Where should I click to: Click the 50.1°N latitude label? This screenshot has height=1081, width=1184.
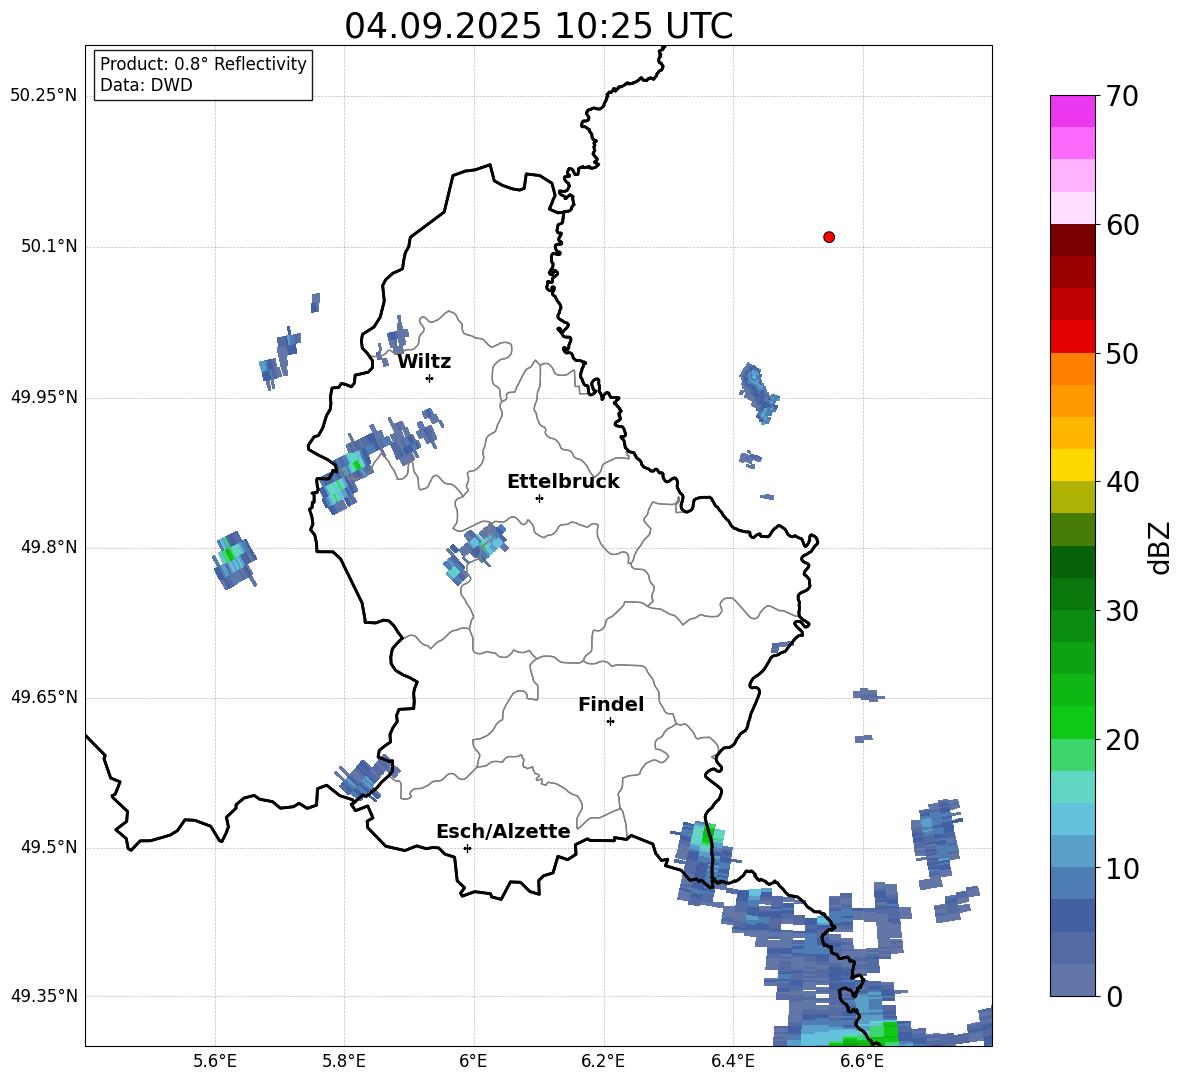tap(49, 246)
